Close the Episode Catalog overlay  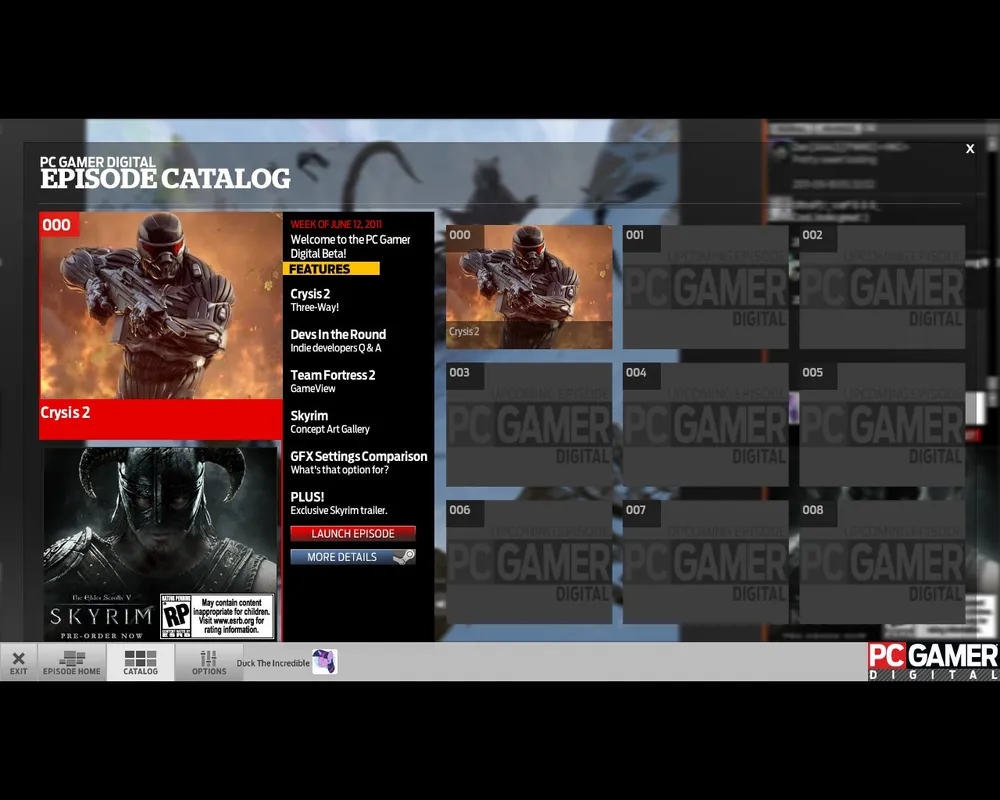pos(969,149)
